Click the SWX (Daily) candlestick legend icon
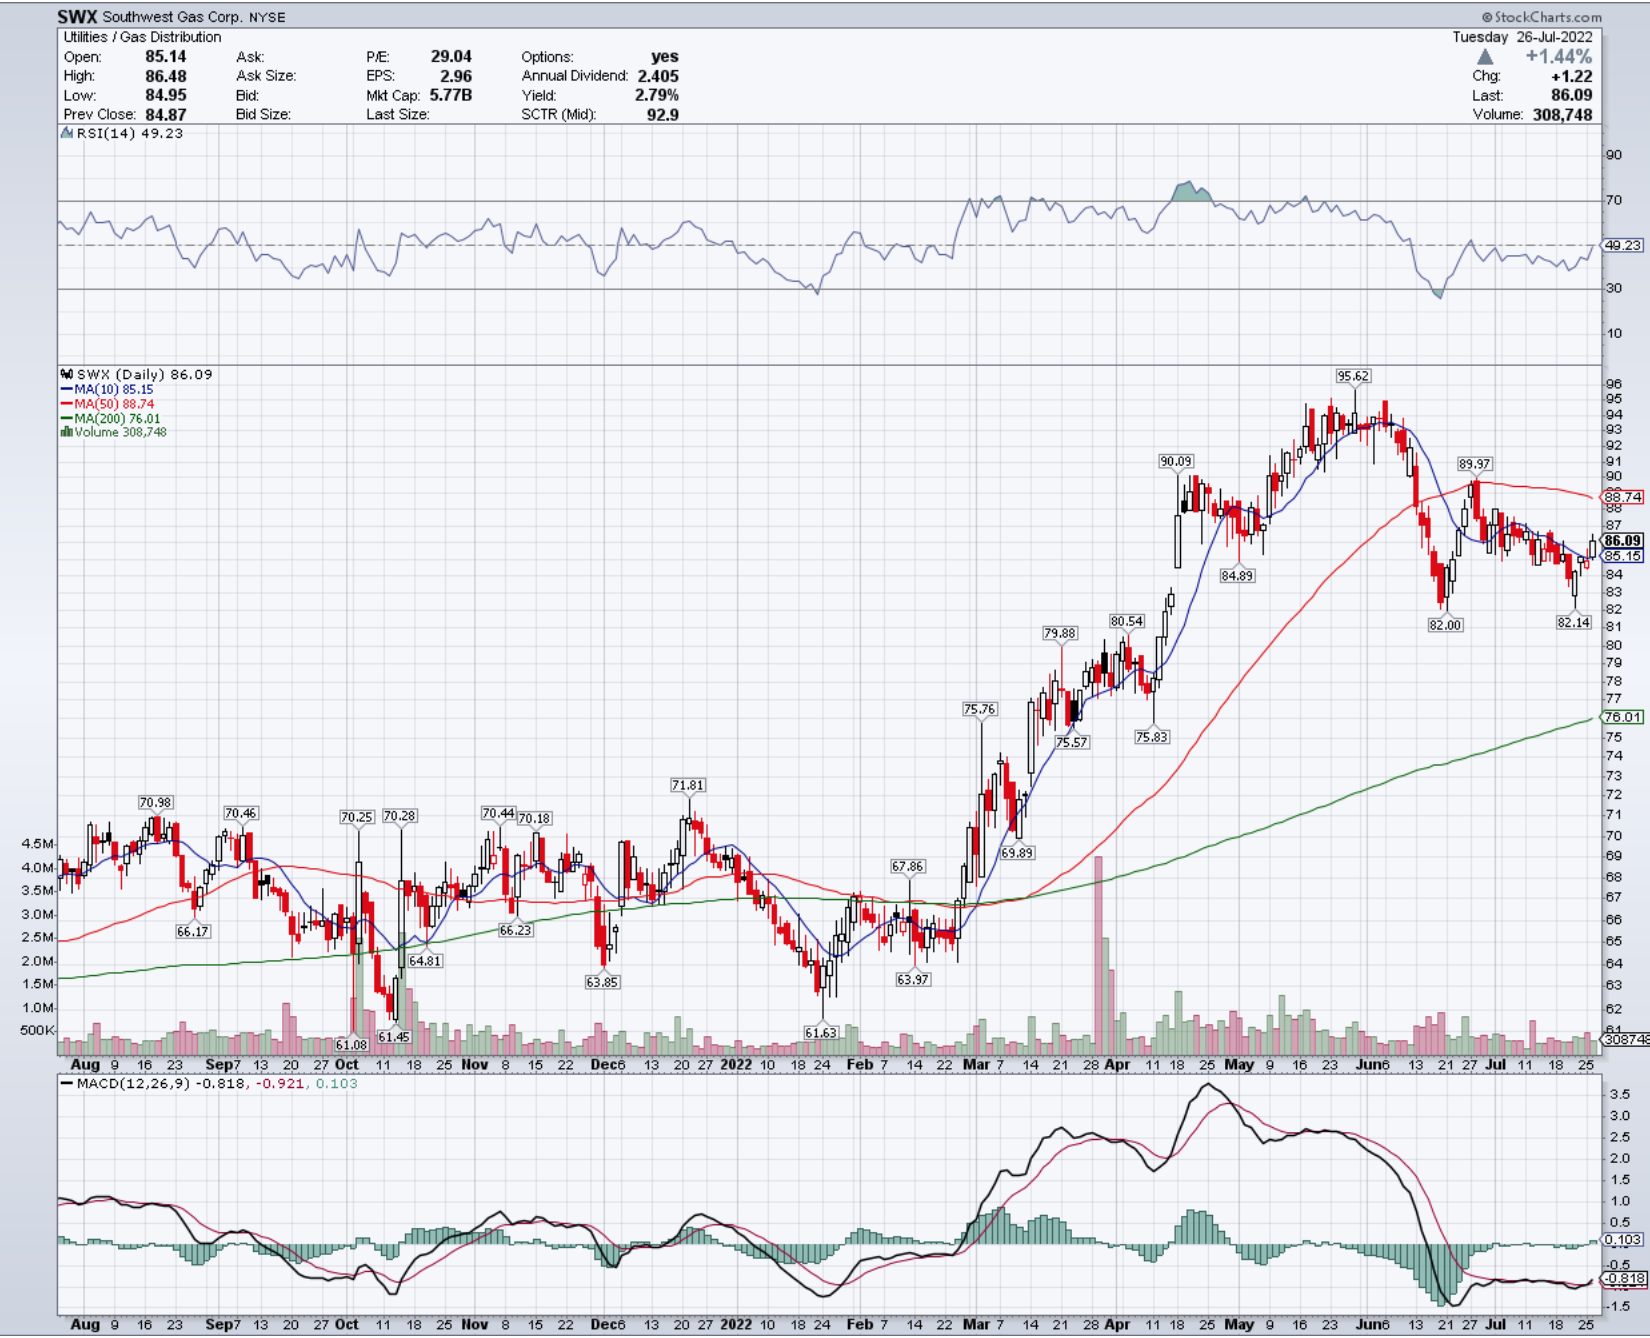The width and height of the screenshot is (1650, 1338). (x=66, y=374)
